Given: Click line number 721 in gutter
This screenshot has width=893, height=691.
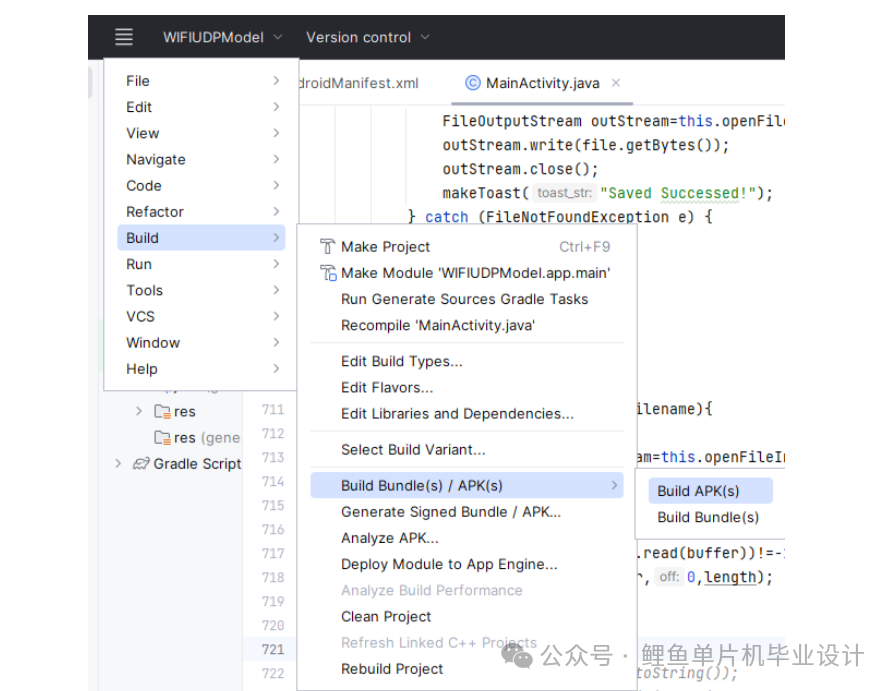Looking at the screenshot, I should point(273,649).
